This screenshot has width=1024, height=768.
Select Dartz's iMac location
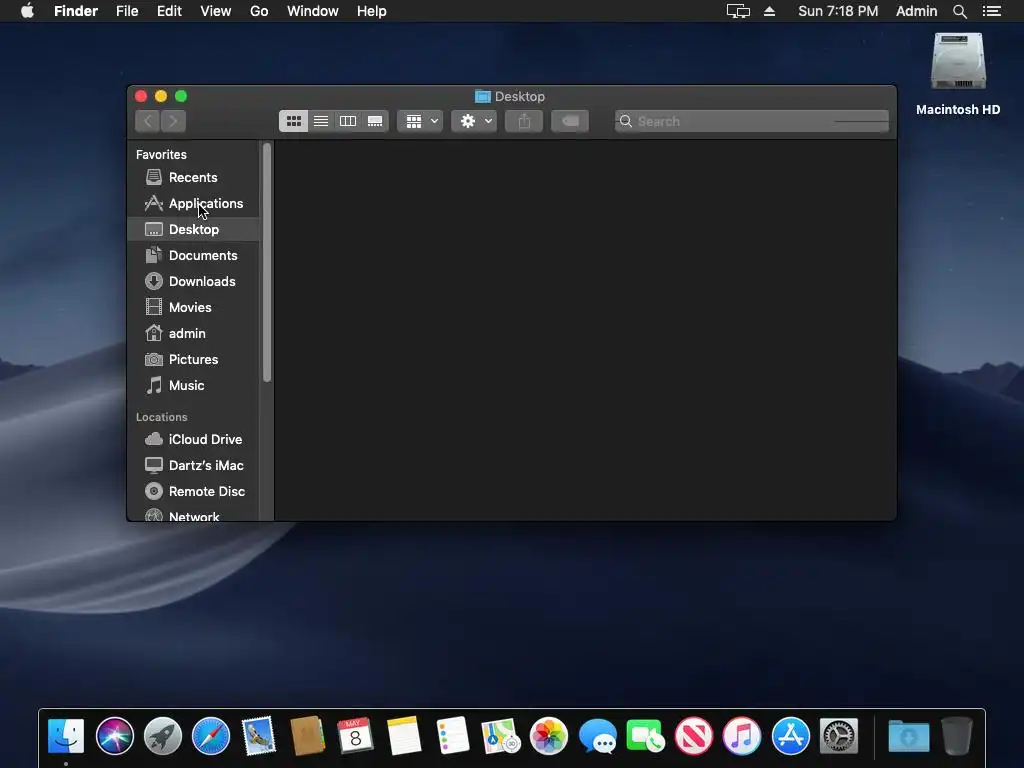click(x=193, y=465)
